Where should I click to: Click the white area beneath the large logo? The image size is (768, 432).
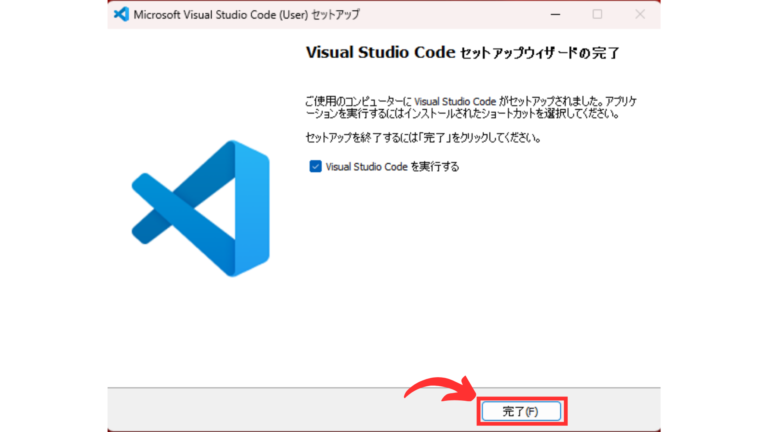click(x=200, y=330)
